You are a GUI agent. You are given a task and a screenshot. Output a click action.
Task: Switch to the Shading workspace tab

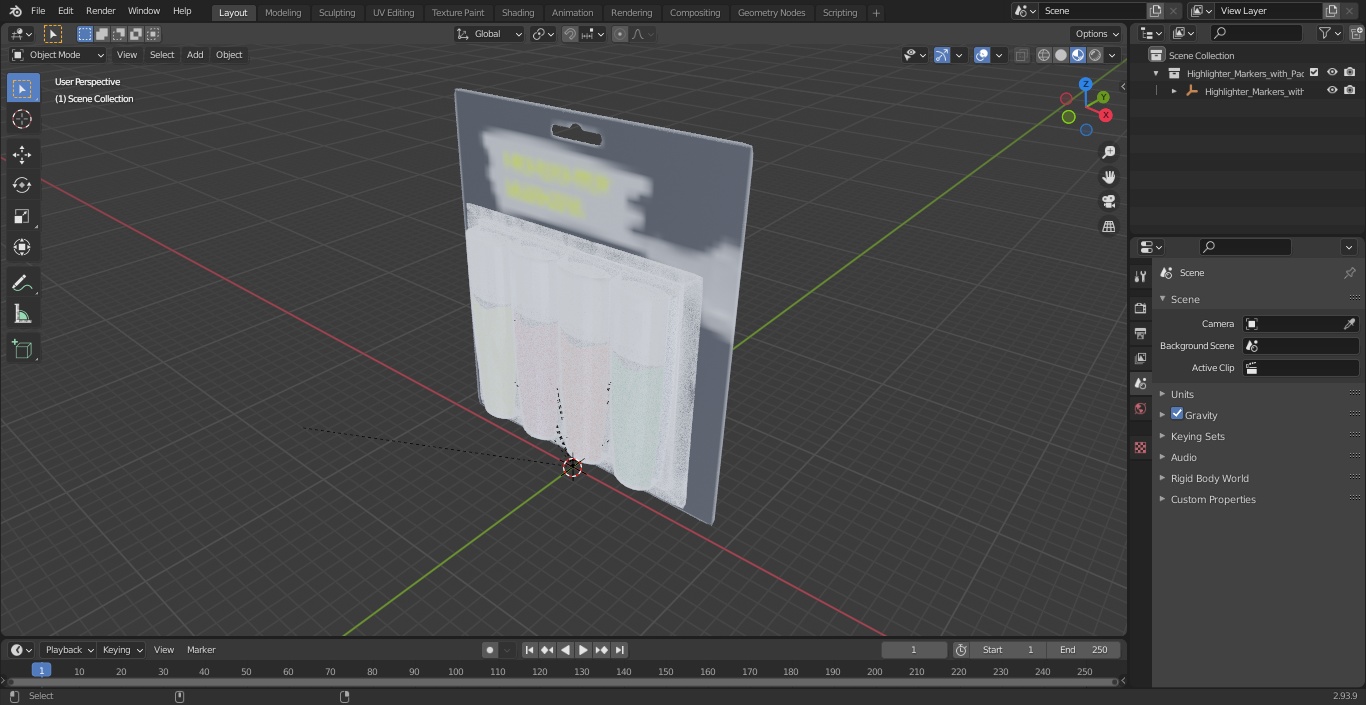pyautogui.click(x=518, y=12)
